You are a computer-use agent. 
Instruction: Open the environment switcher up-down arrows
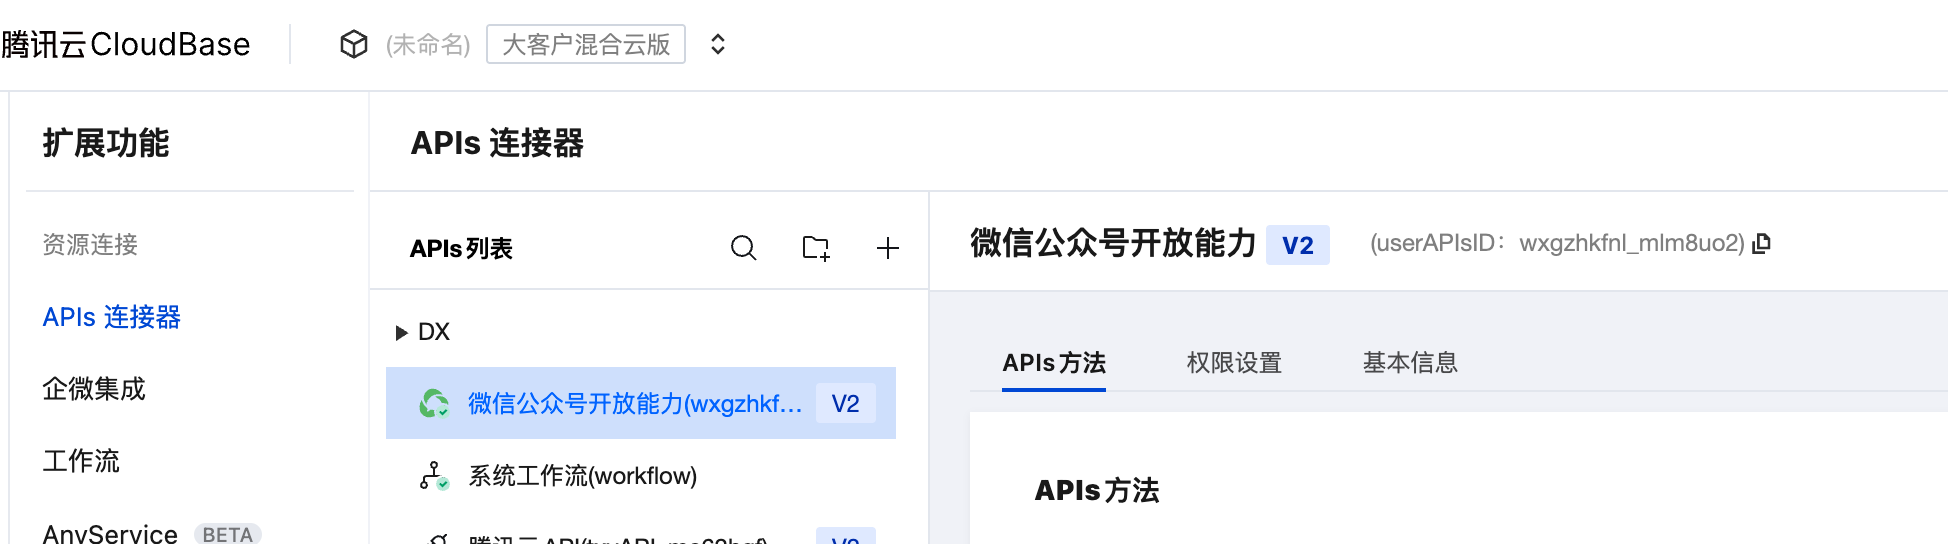click(718, 44)
